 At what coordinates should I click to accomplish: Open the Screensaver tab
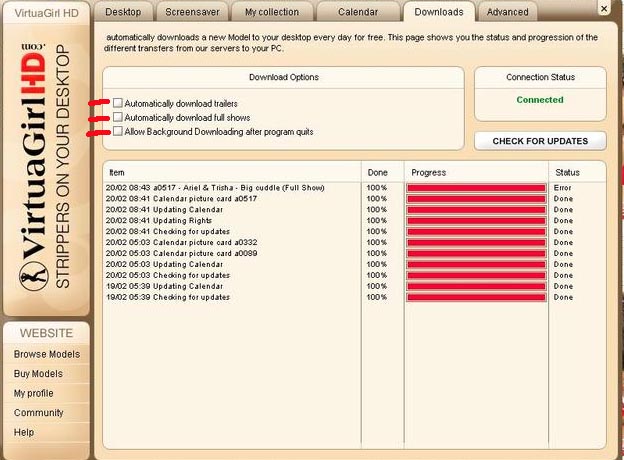[193, 12]
